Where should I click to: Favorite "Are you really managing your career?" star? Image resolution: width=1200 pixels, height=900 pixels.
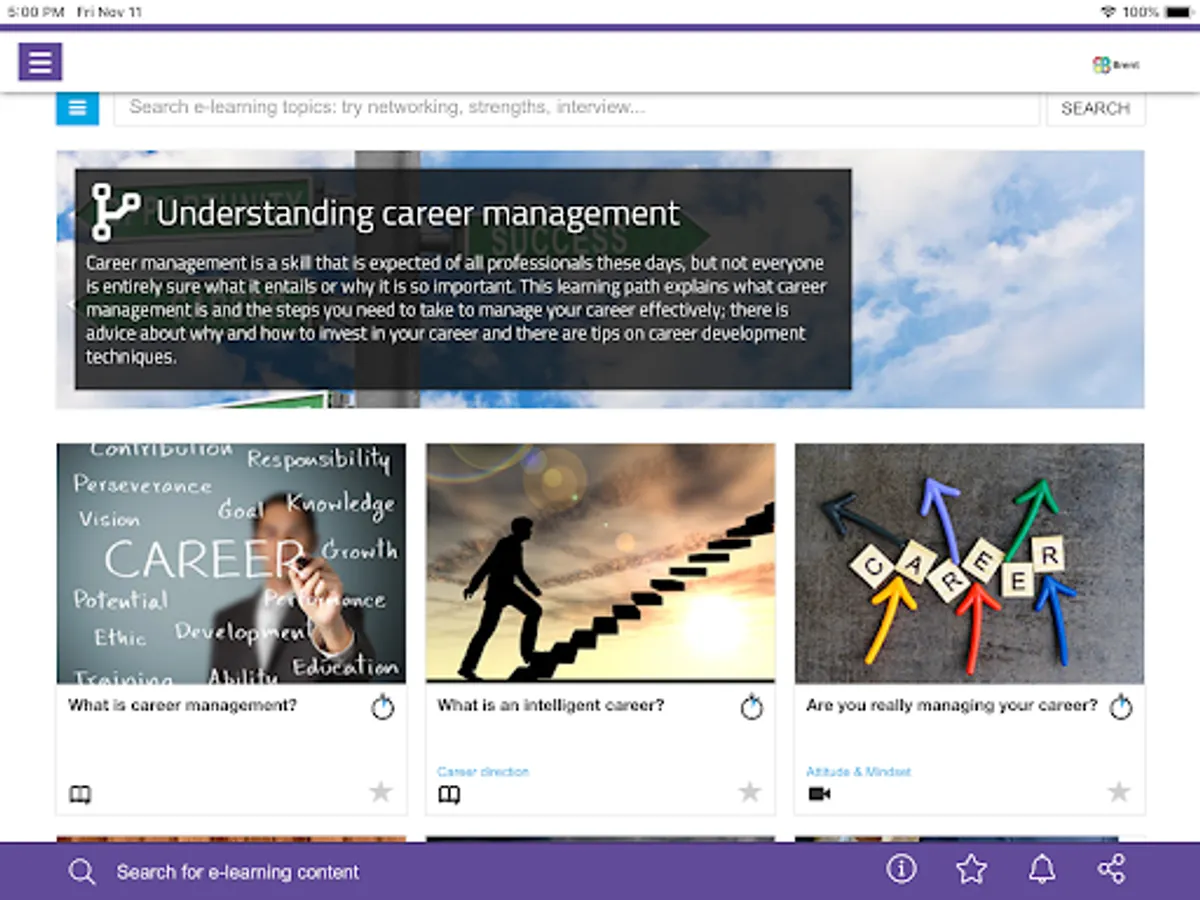pyautogui.click(x=1119, y=792)
